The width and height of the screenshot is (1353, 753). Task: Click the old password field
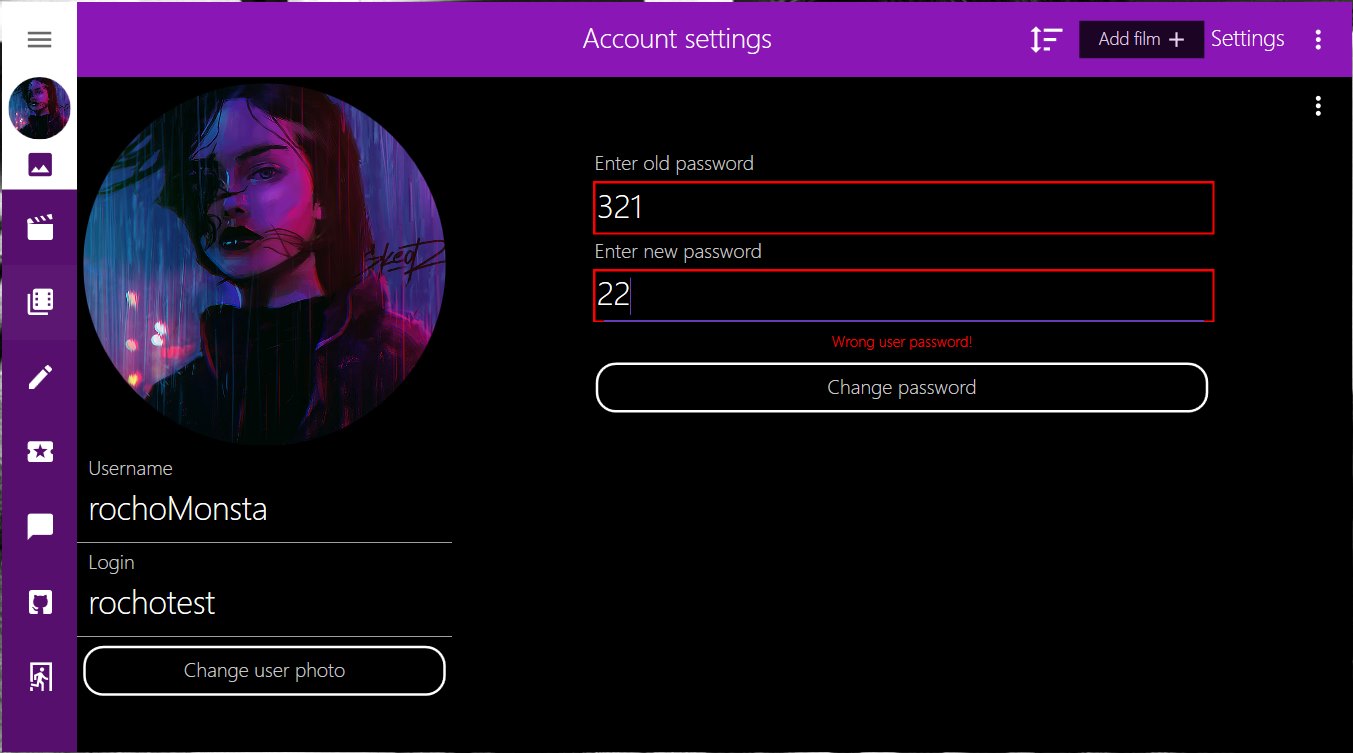click(904, 208)
